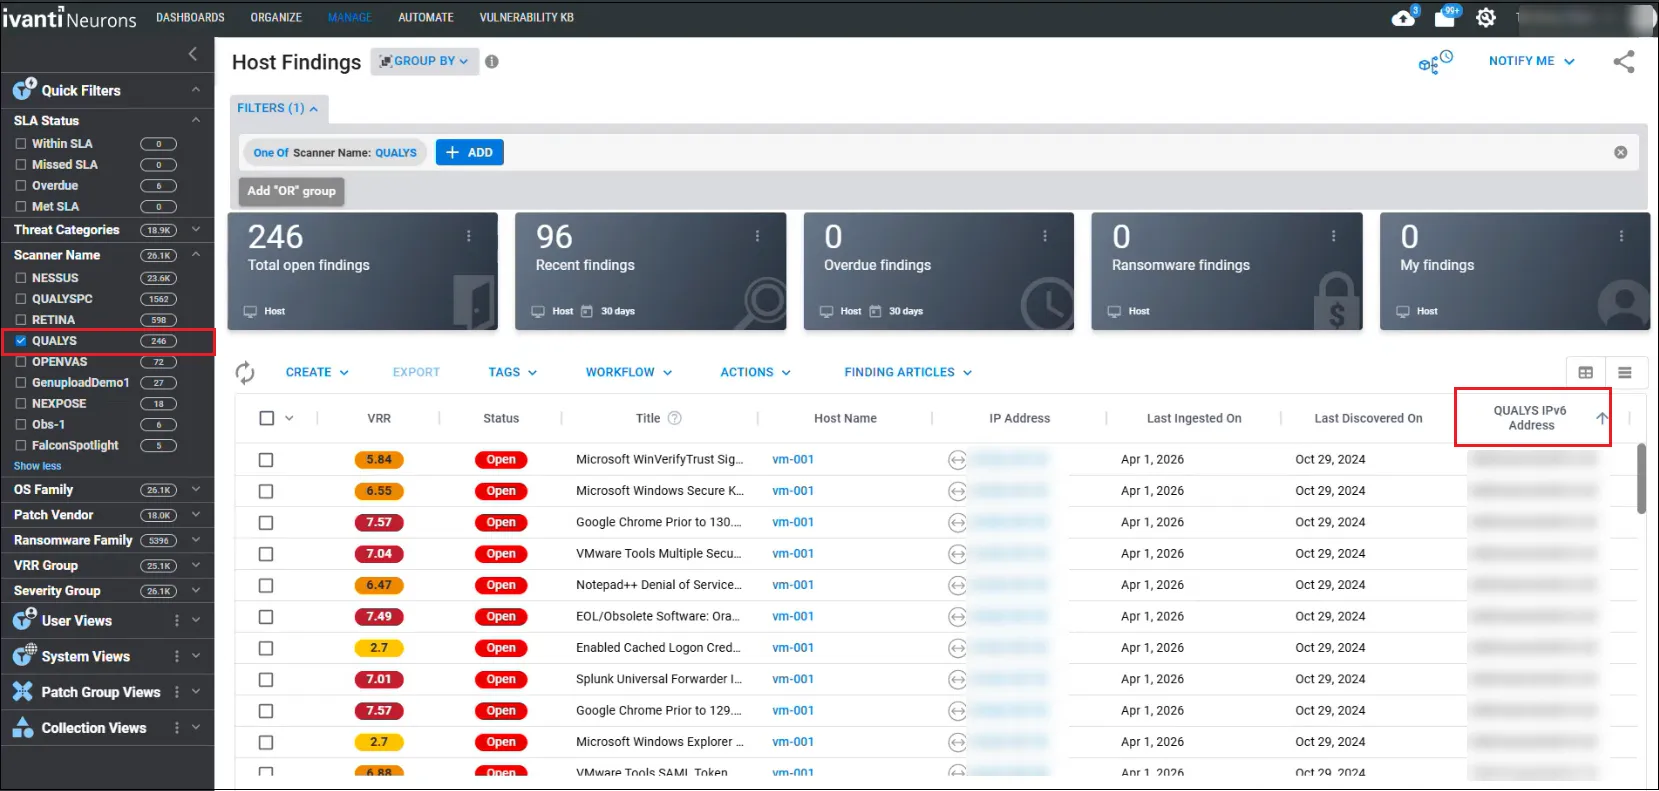
Task: Check the NESSUS scanner filter
Action: point(21,278)
